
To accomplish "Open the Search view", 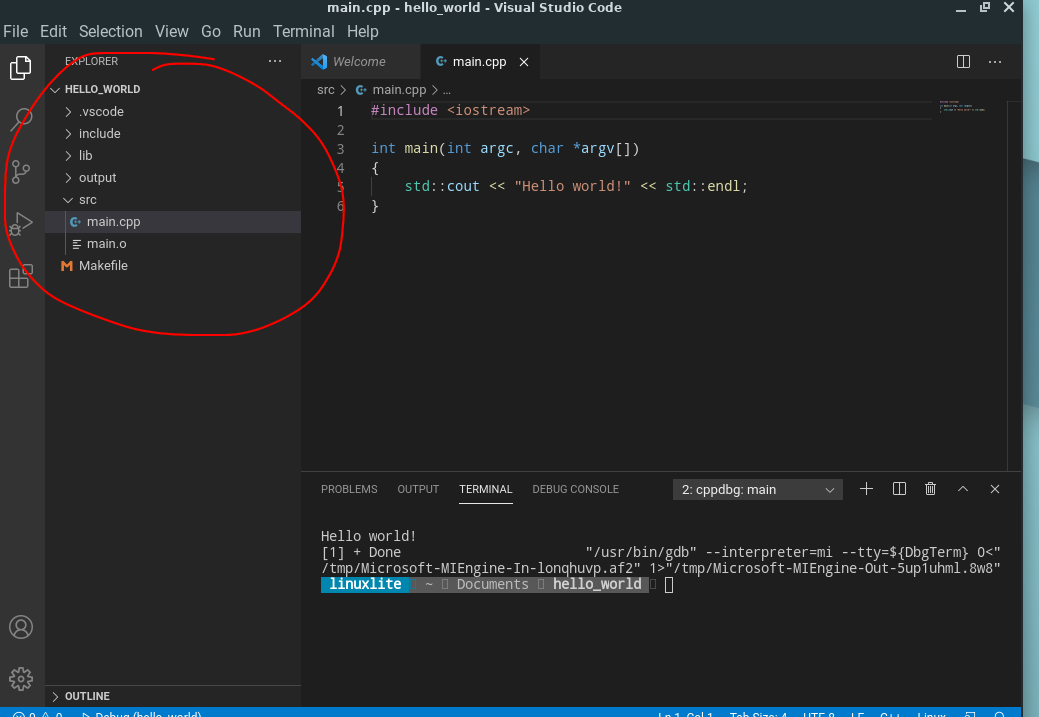I will click(x=21, y=119).
